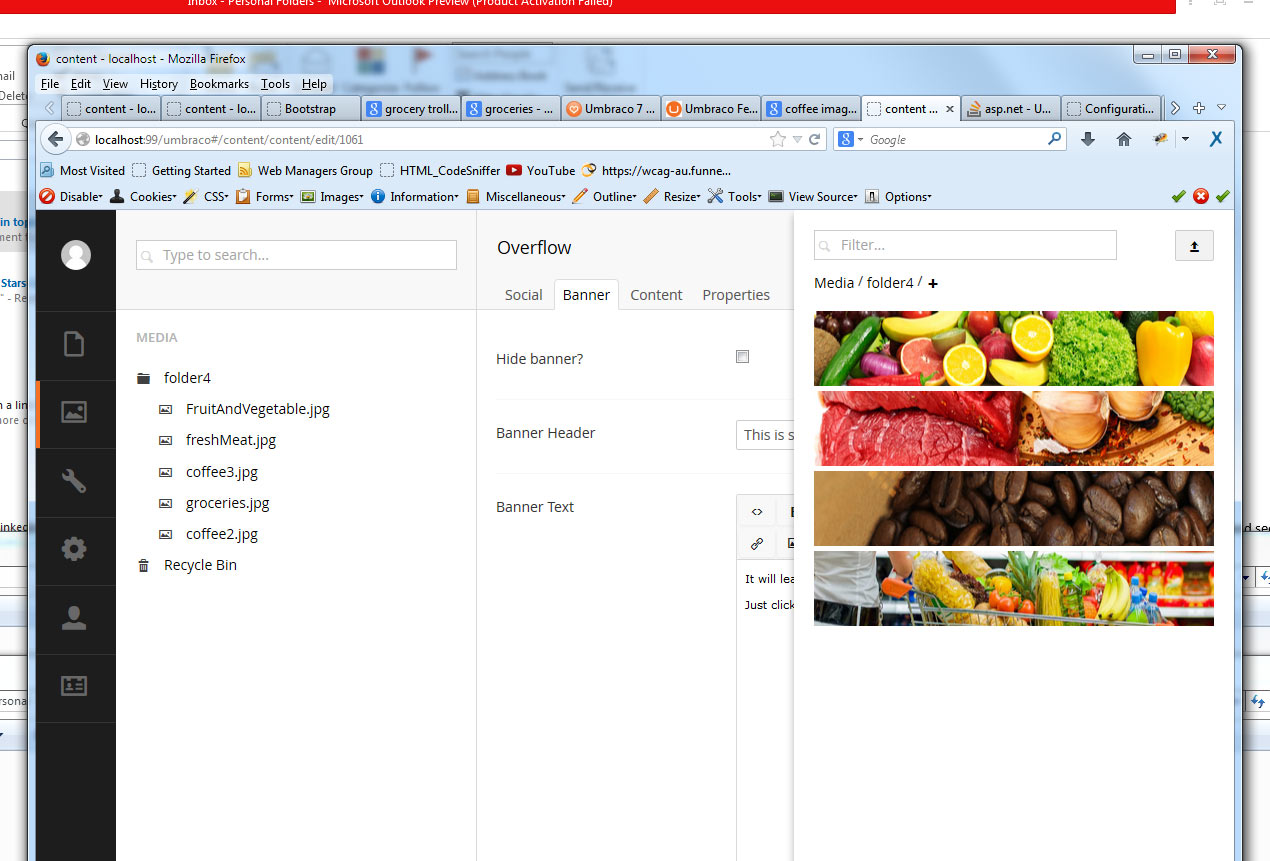Click View Source in developer toolbar
Image resolution: width=1270 pixels, height=861 pixels.
pyautogui.click(x=812, y=197)
